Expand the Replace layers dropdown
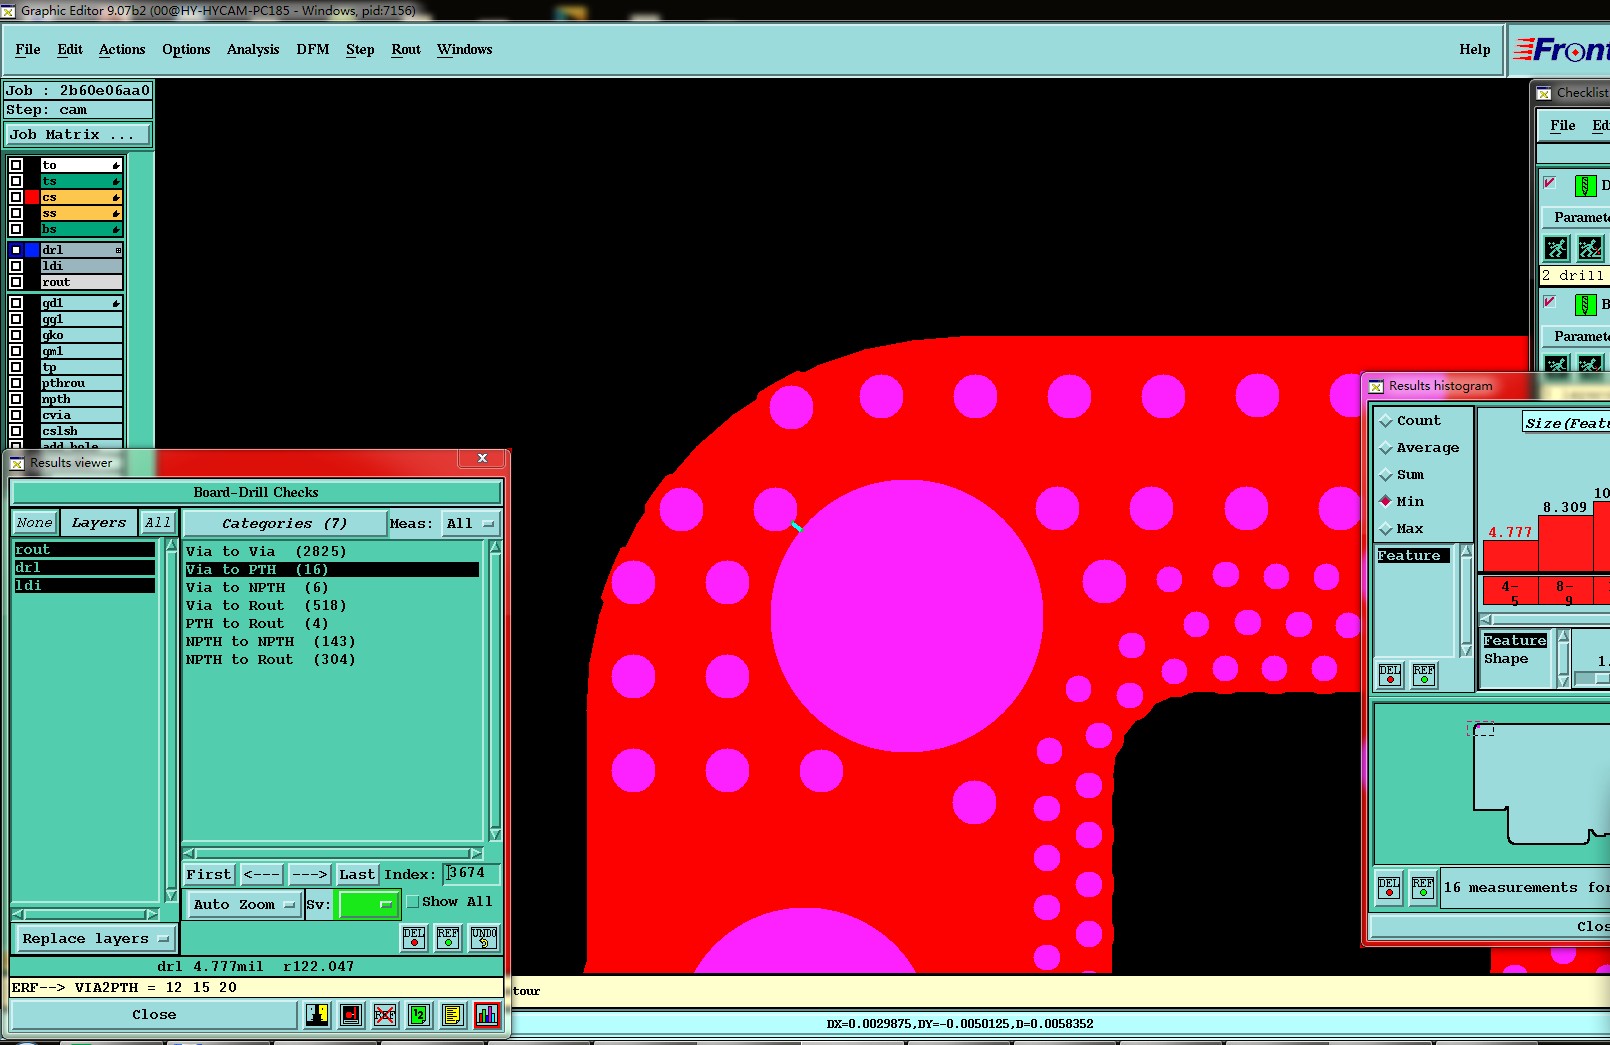The image size is (1610, 1045). click(x=95, y=939)
